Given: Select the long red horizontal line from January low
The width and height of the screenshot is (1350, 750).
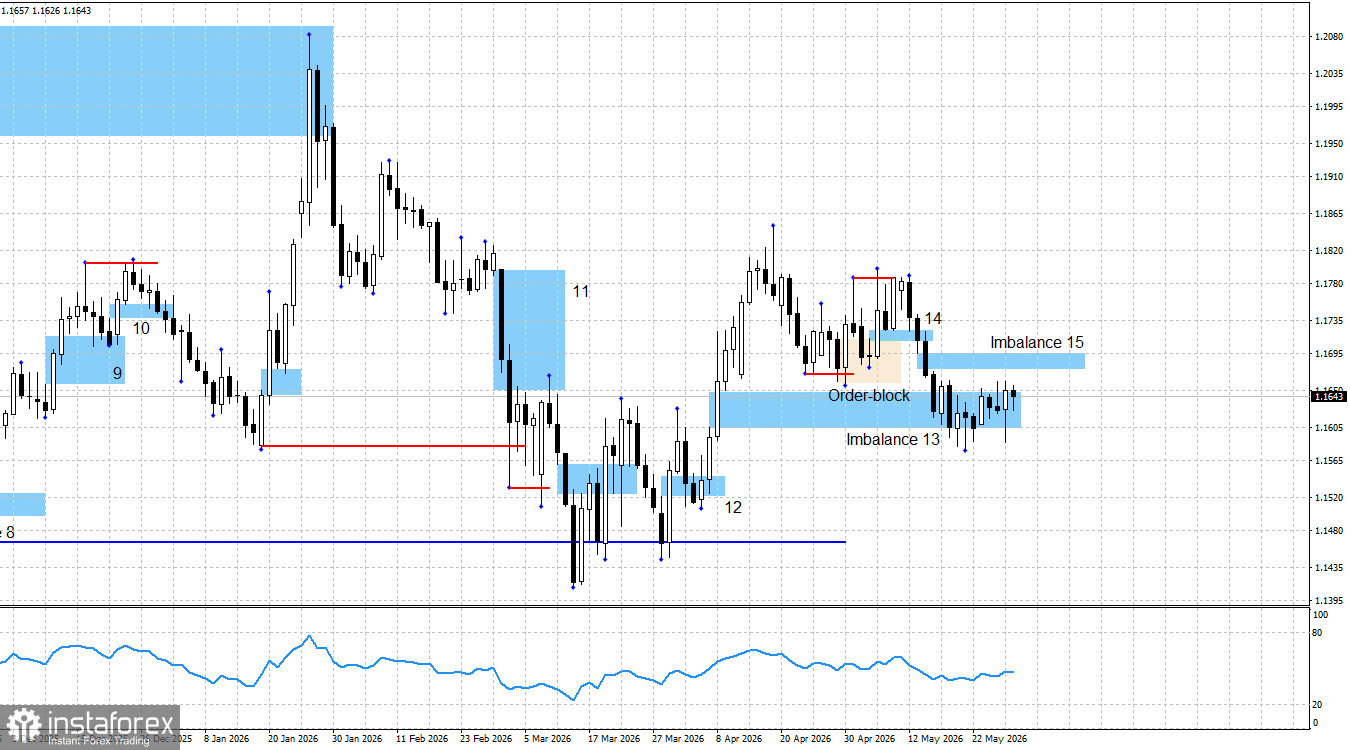Looking at the screenshot, I should 392,446.
